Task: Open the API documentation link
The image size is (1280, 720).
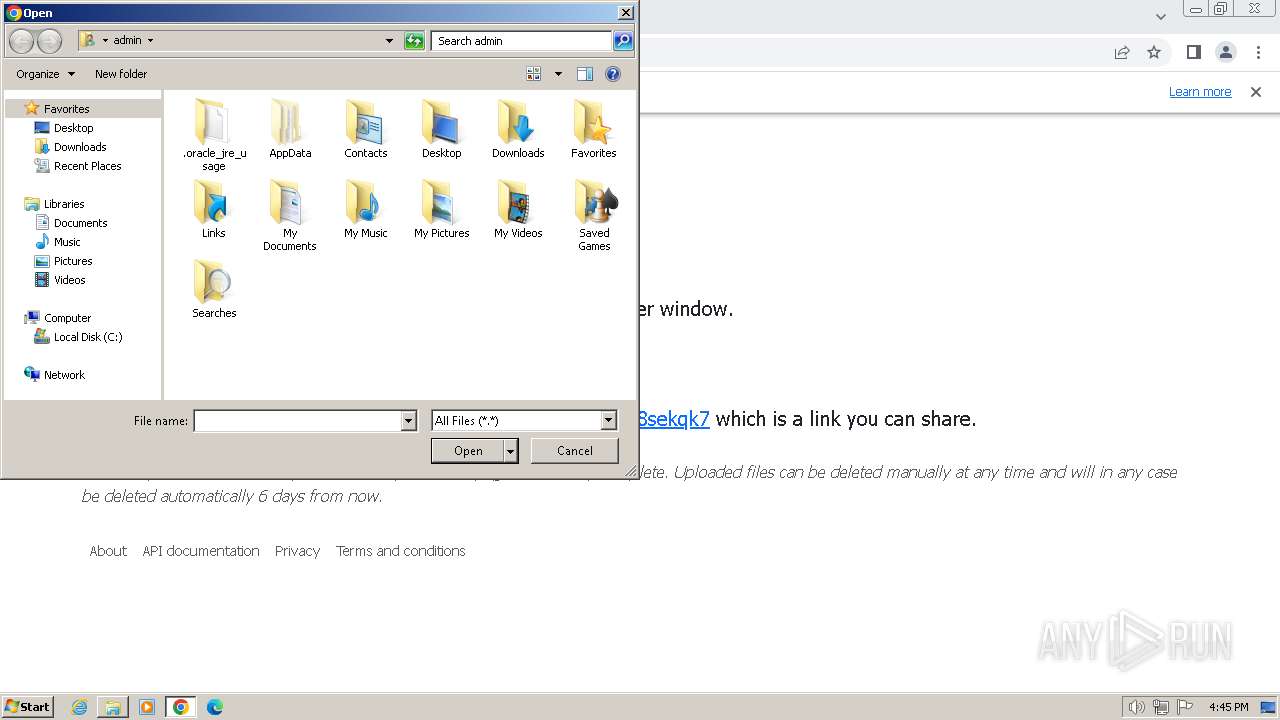Action: click(201, 551)
